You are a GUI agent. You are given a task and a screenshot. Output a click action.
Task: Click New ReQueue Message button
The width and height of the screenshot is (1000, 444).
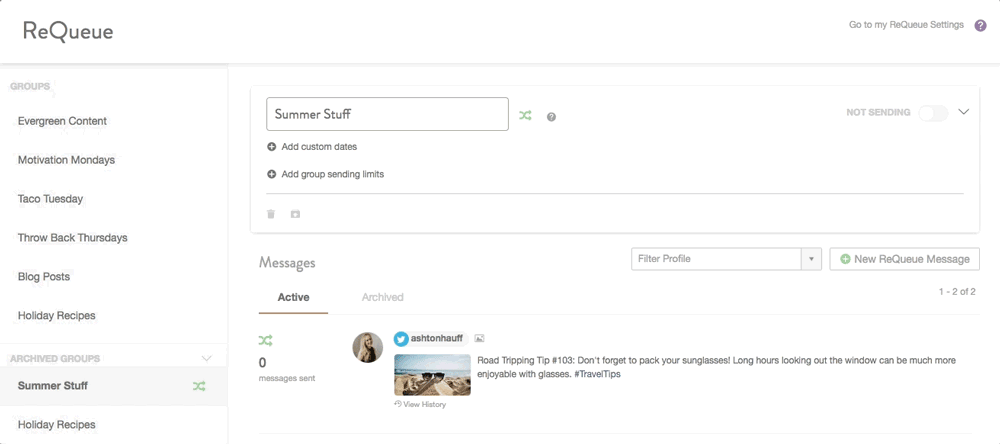pyautogui.click(x=904, y=259)
